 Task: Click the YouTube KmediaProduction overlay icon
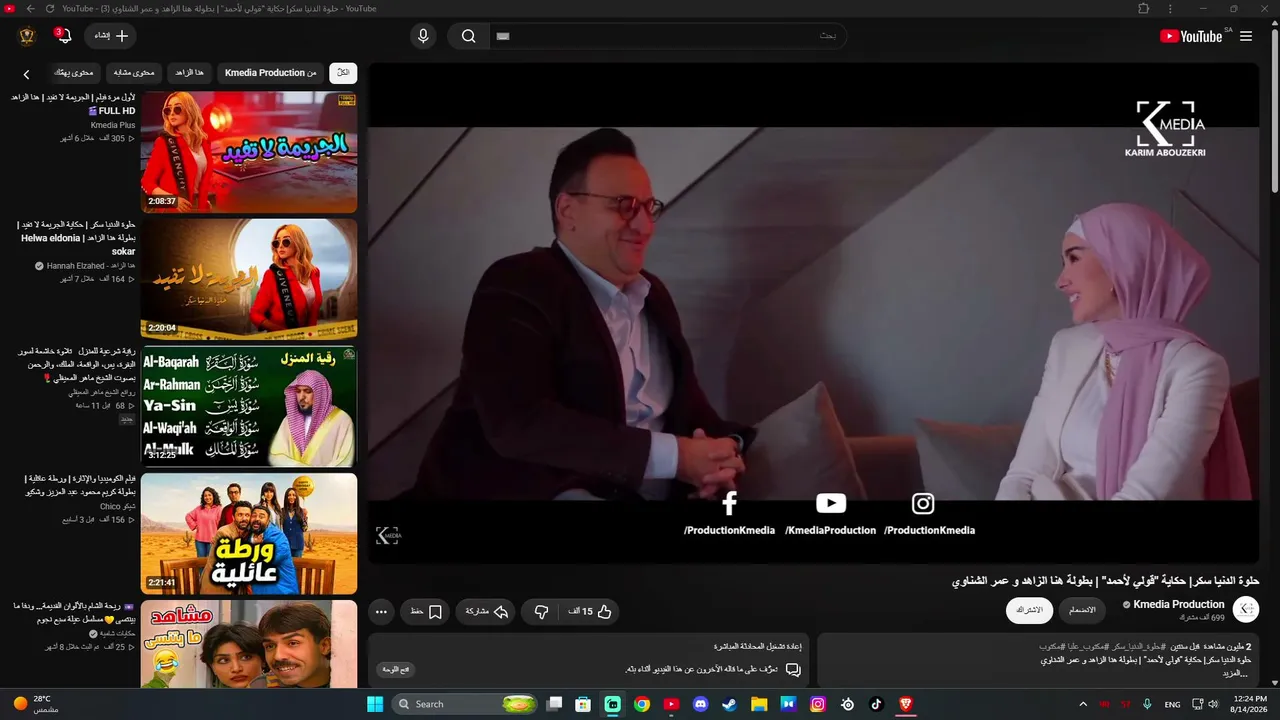click(830, 503)
